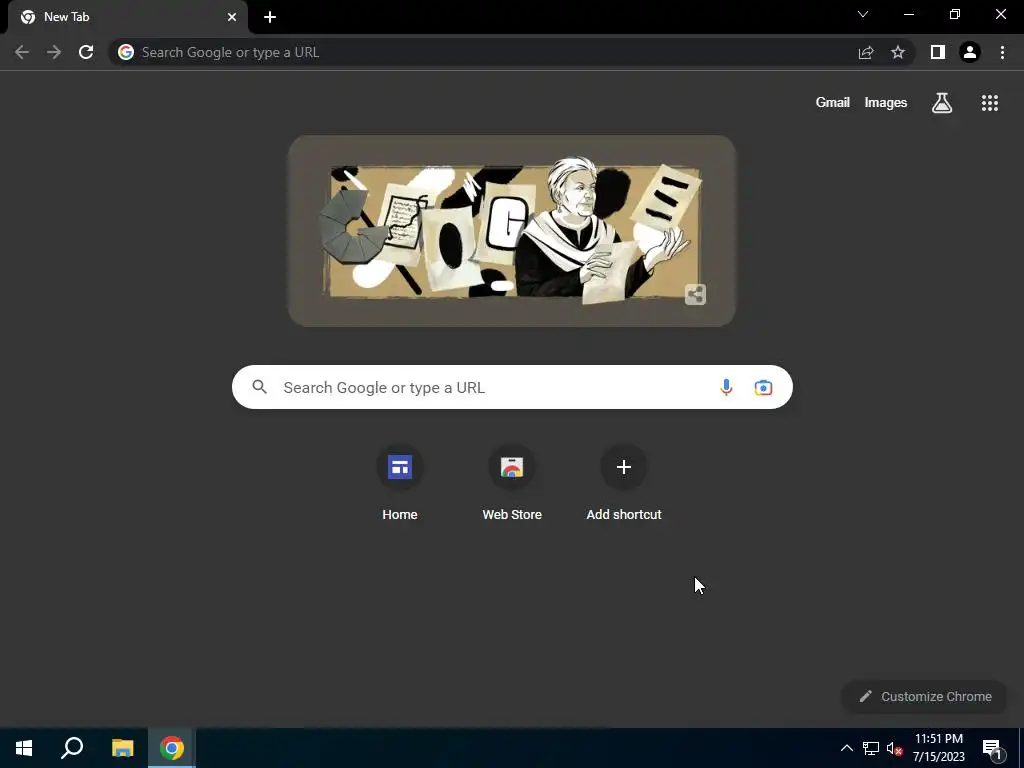Open the Images link

click(x=886, y=103)
